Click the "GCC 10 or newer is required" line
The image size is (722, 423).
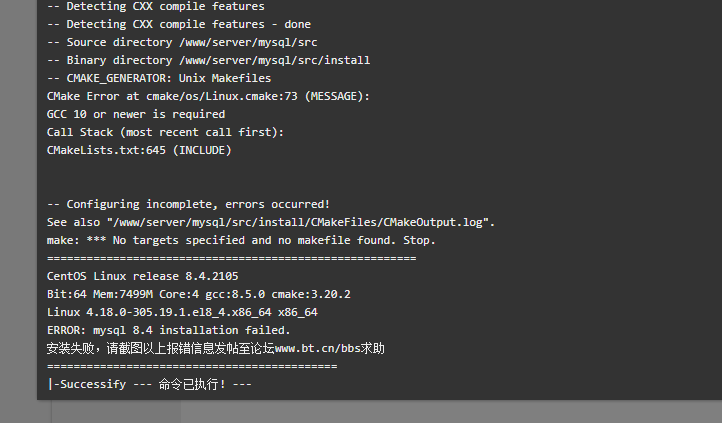coord(136,114)
